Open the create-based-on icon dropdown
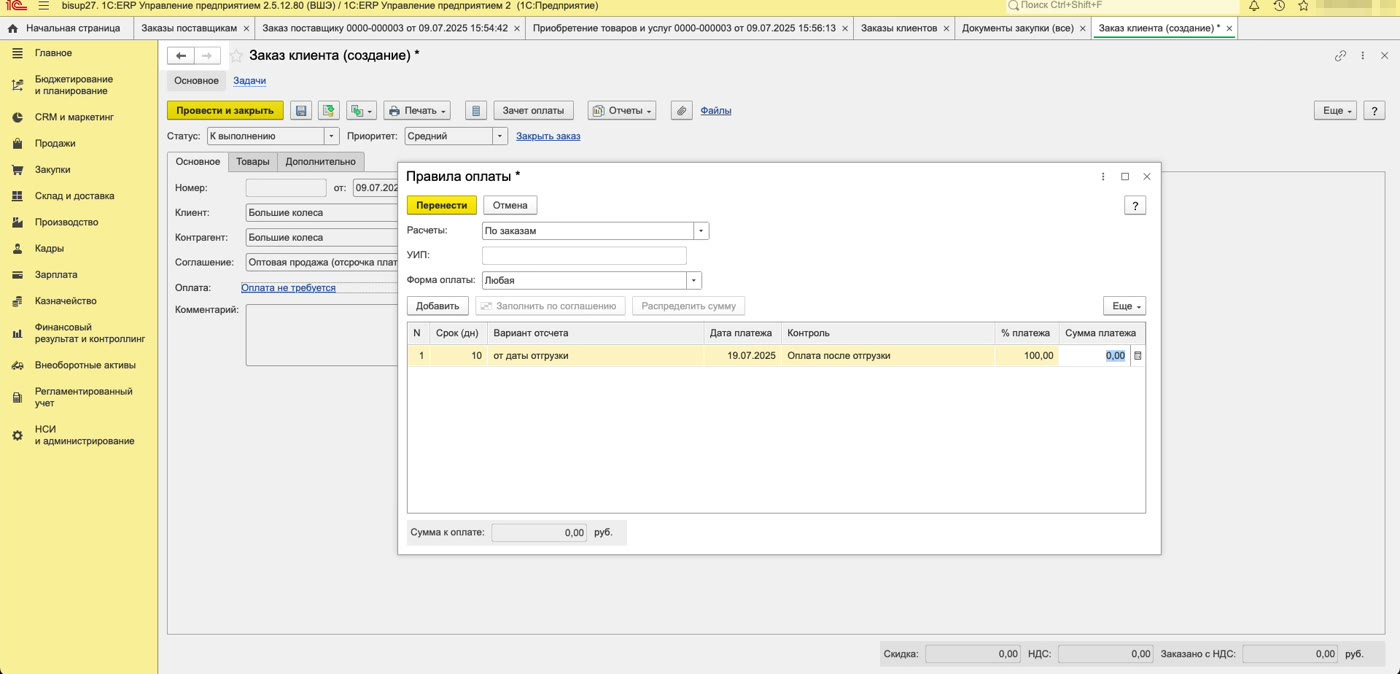1400x674 pixels. coord(361,111)
